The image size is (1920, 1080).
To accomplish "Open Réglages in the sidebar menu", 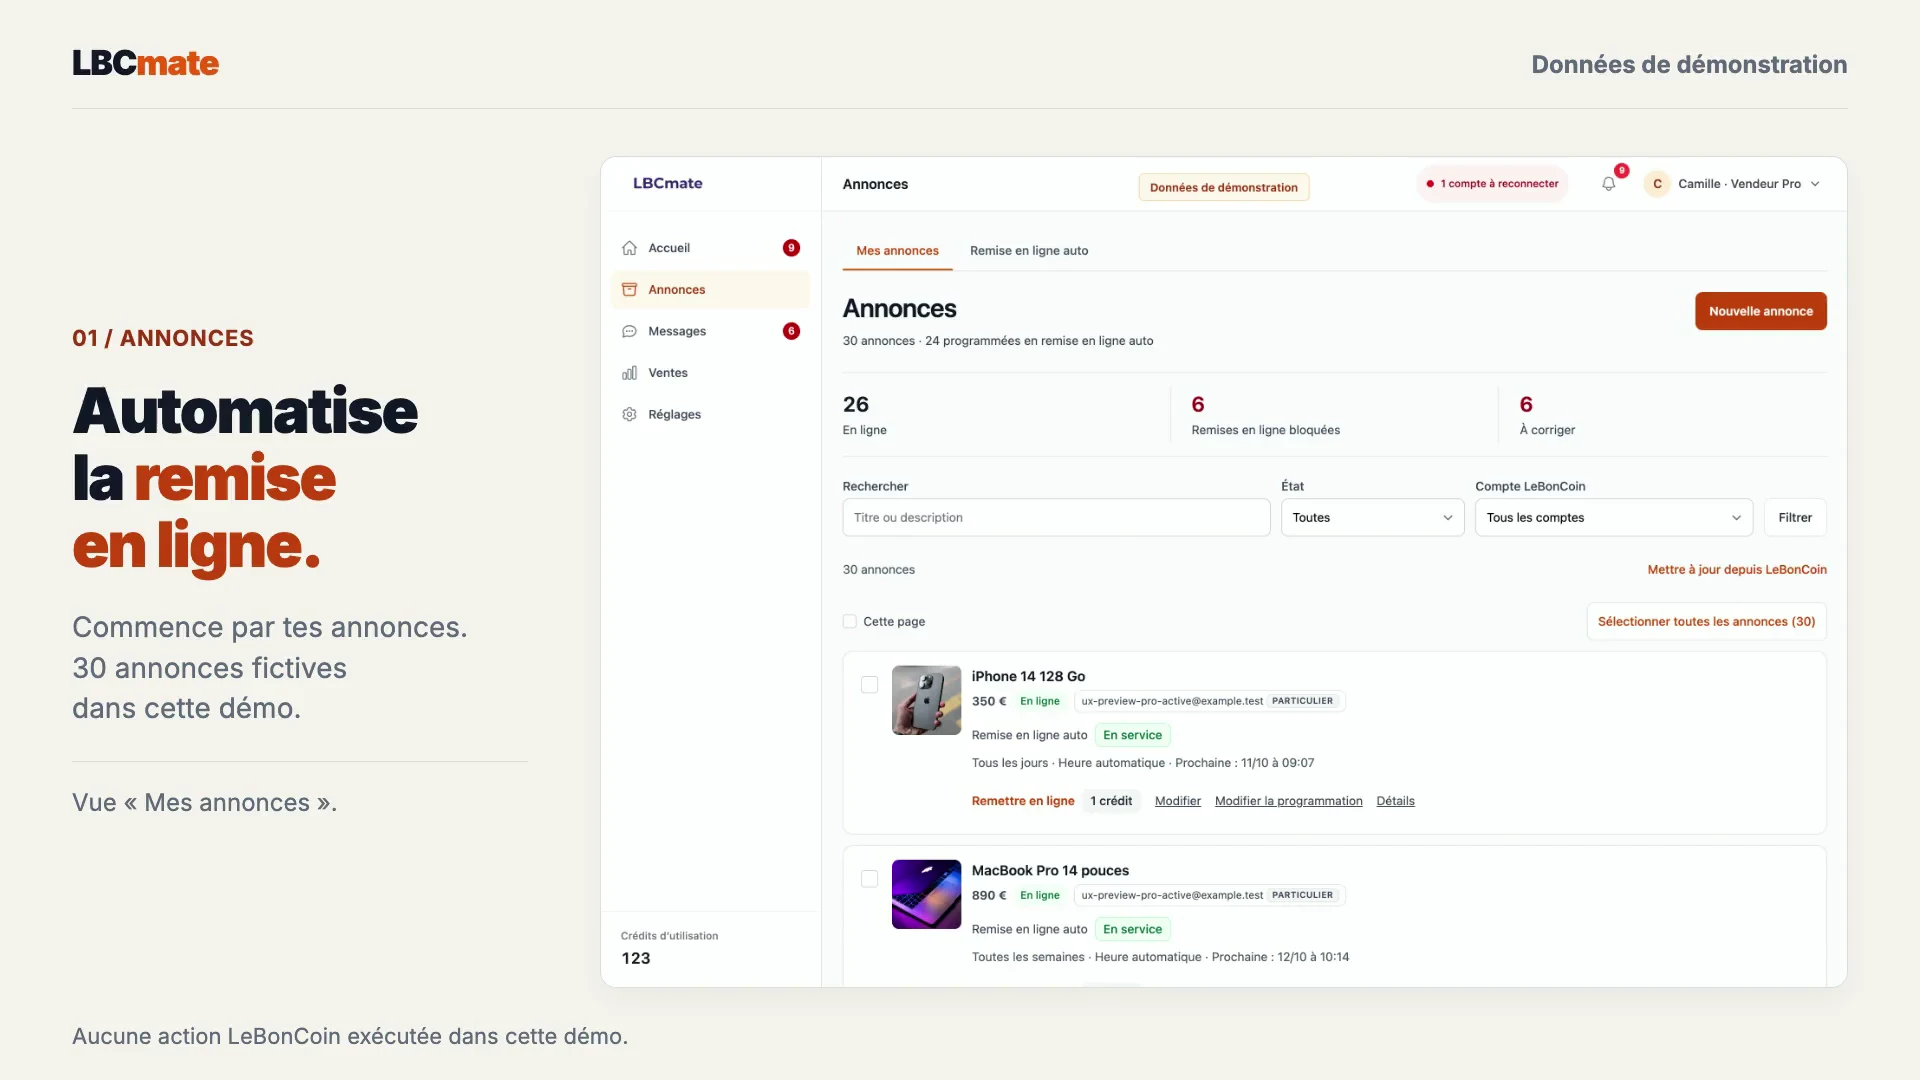I will [x=710, y=414].
